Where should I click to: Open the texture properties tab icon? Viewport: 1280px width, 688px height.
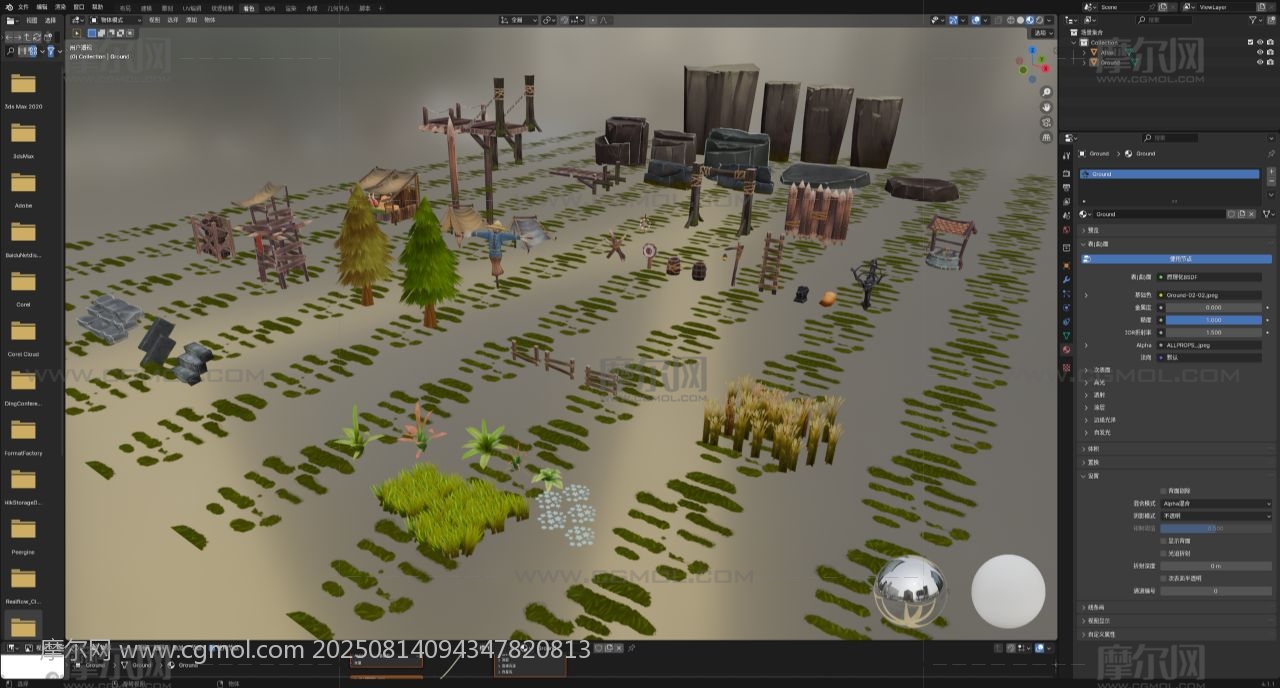[1067, 368]
